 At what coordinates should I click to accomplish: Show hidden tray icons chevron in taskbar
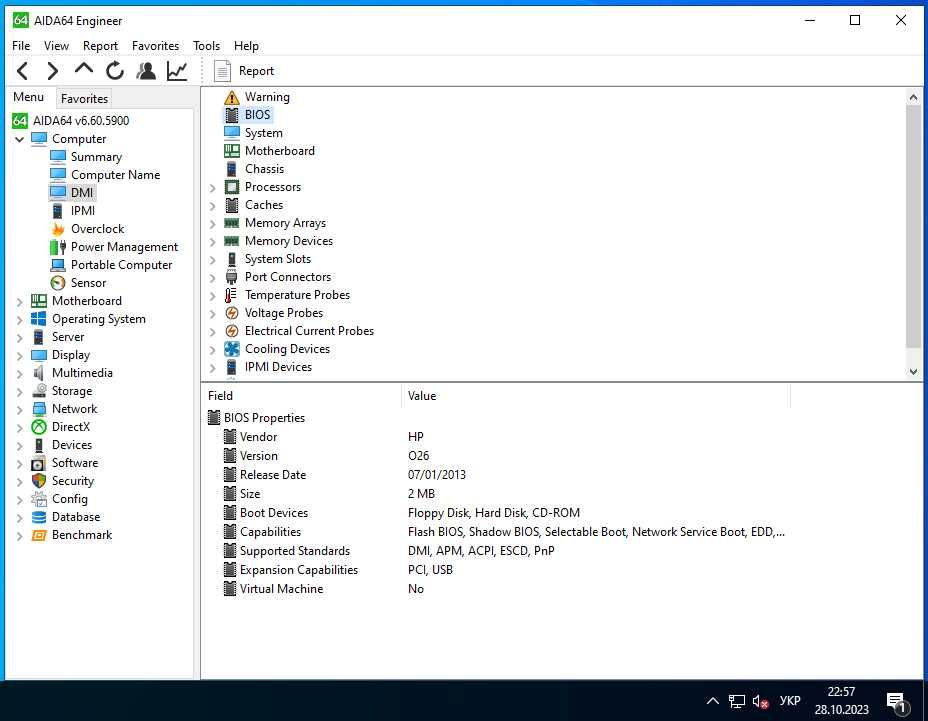713,701
